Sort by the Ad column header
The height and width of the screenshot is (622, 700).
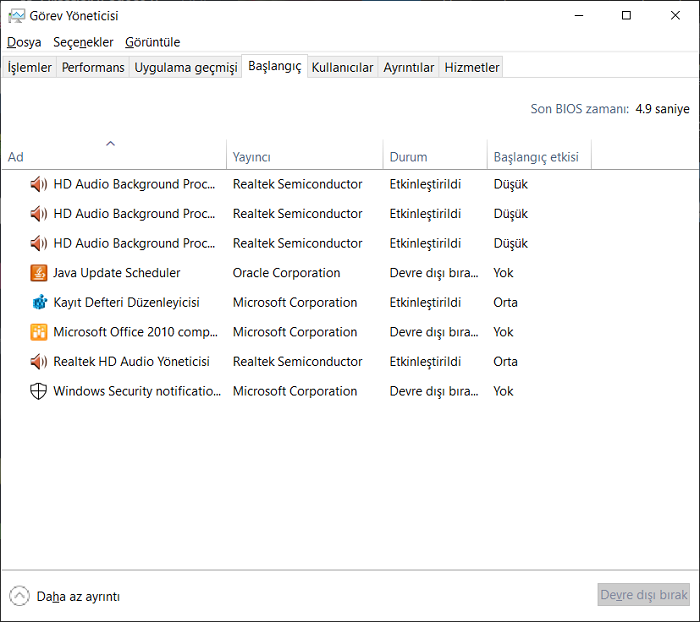click(114, 157)
